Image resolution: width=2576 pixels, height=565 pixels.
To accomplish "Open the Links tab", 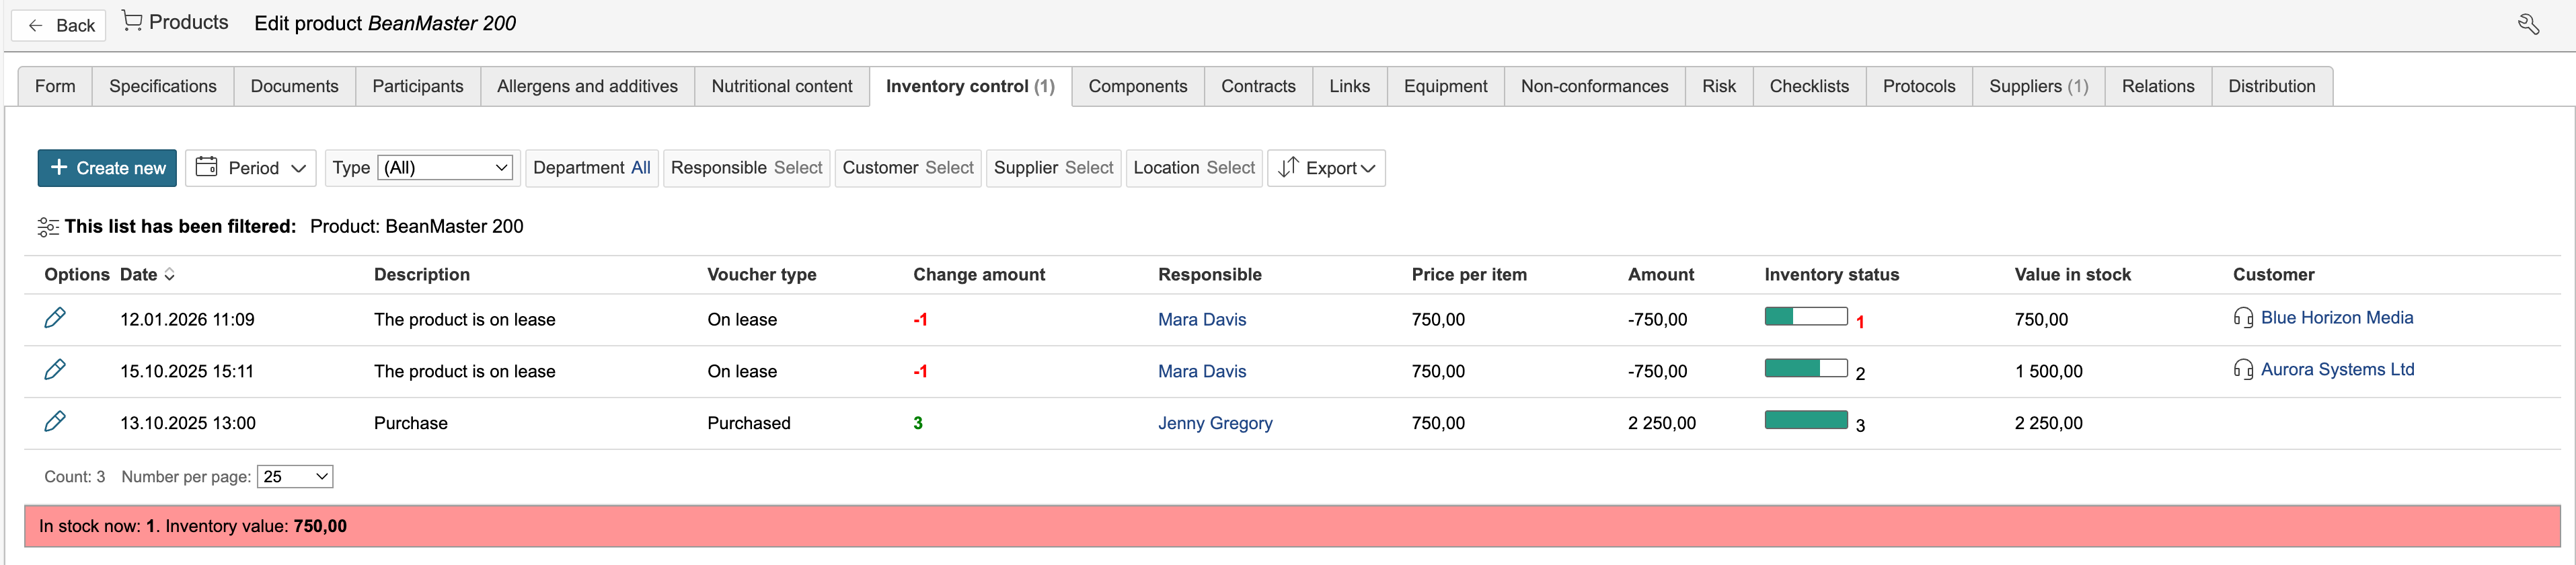I will coord(1350,86).
